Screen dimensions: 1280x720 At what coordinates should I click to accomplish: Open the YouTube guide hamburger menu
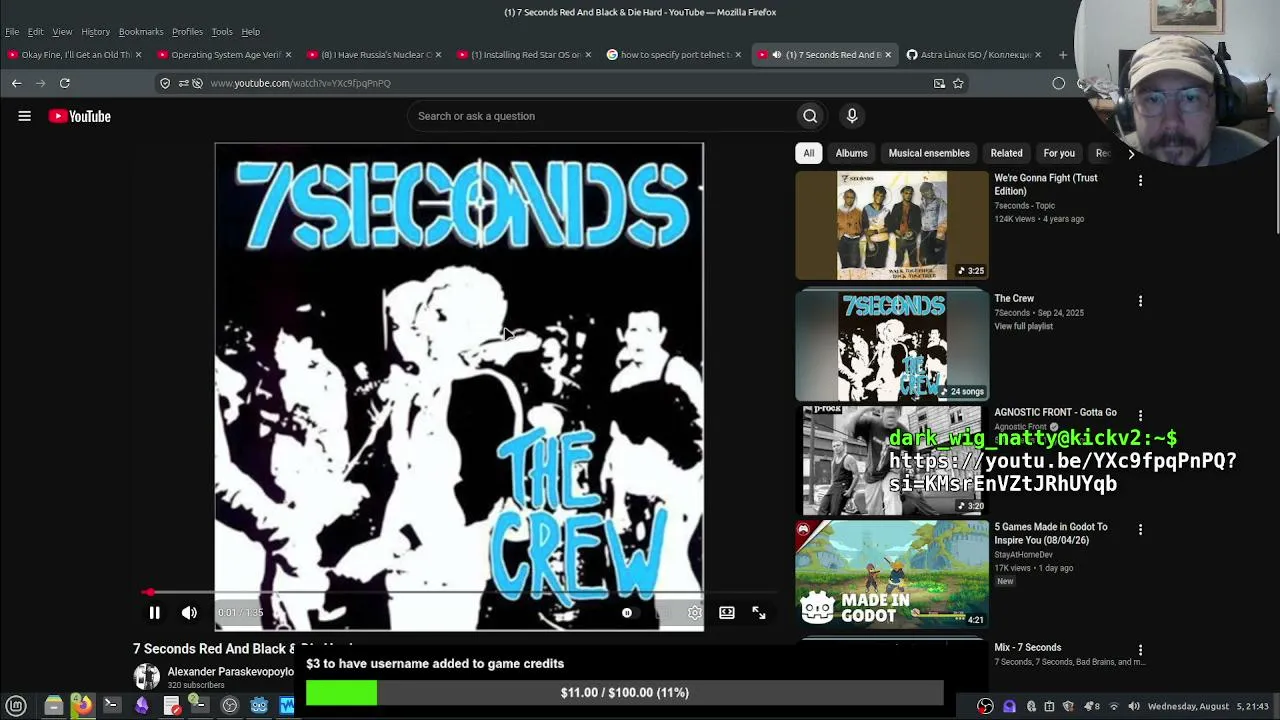(25, 116)
